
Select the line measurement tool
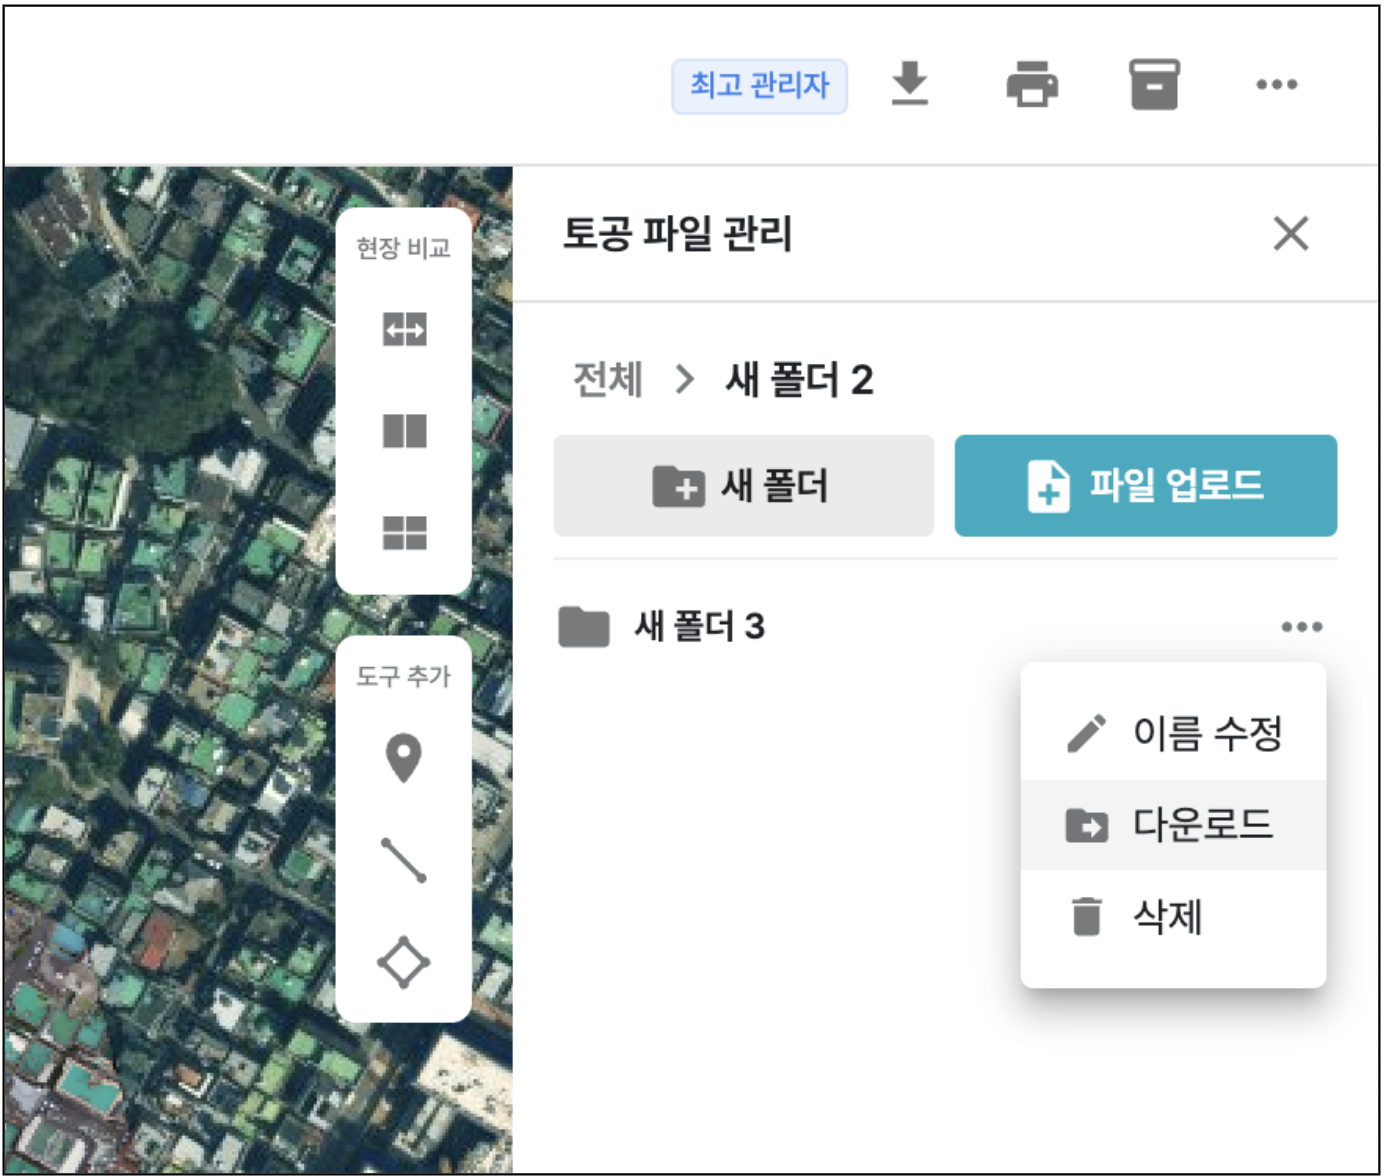[x=404, y=860]
